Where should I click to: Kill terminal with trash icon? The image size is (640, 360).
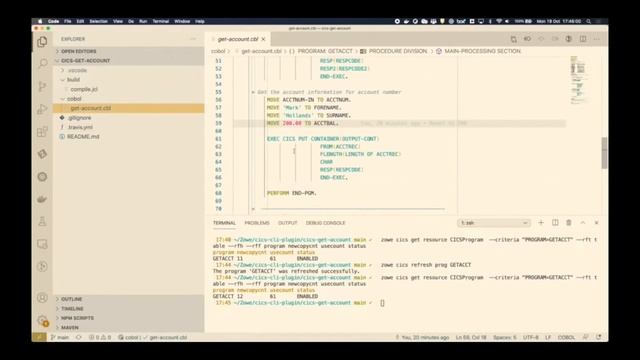(x=569, y=223)
